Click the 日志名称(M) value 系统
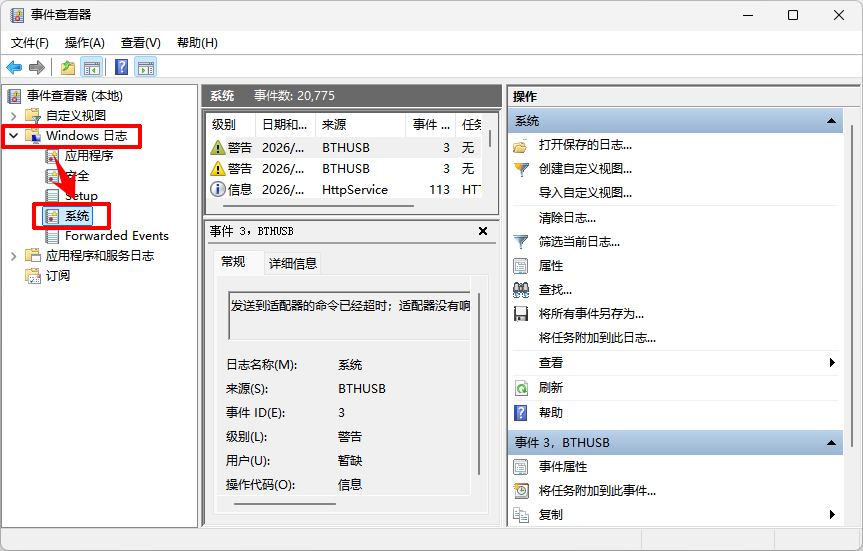The image size is (863, 551). point(350,365)
